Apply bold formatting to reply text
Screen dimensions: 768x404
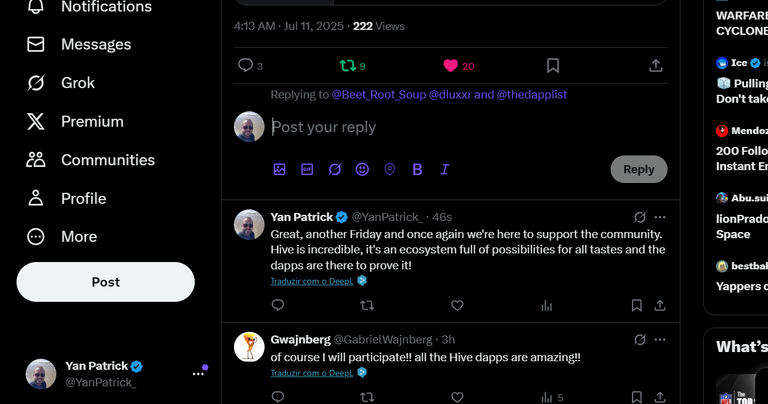(x=417, y=169)
